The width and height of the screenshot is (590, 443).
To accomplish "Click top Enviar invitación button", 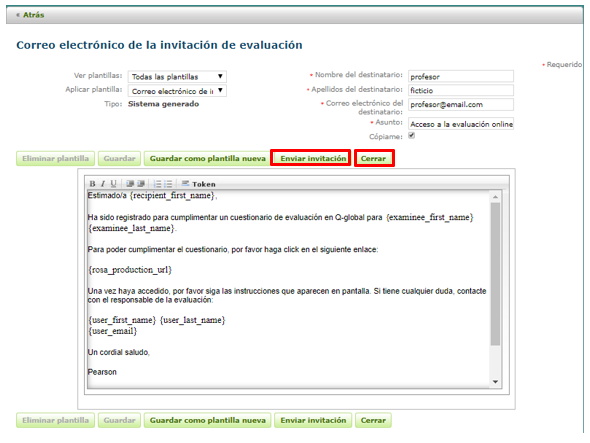I will (x=313, y=158).
